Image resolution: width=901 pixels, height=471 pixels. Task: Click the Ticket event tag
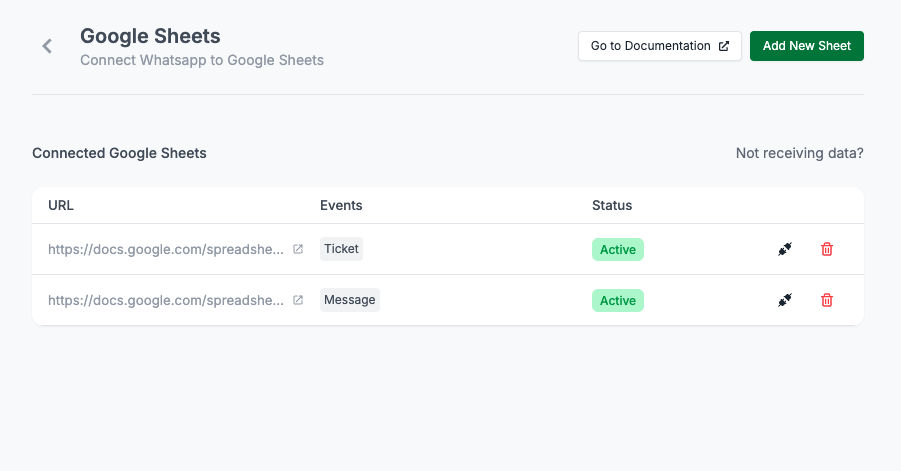(x=341, y=249)
